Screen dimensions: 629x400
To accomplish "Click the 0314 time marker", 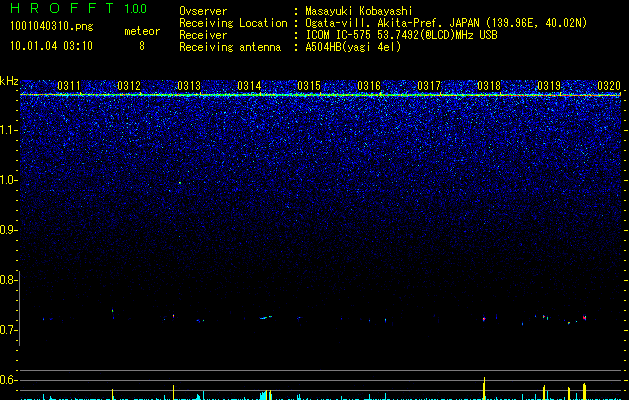I will [249, 86].
